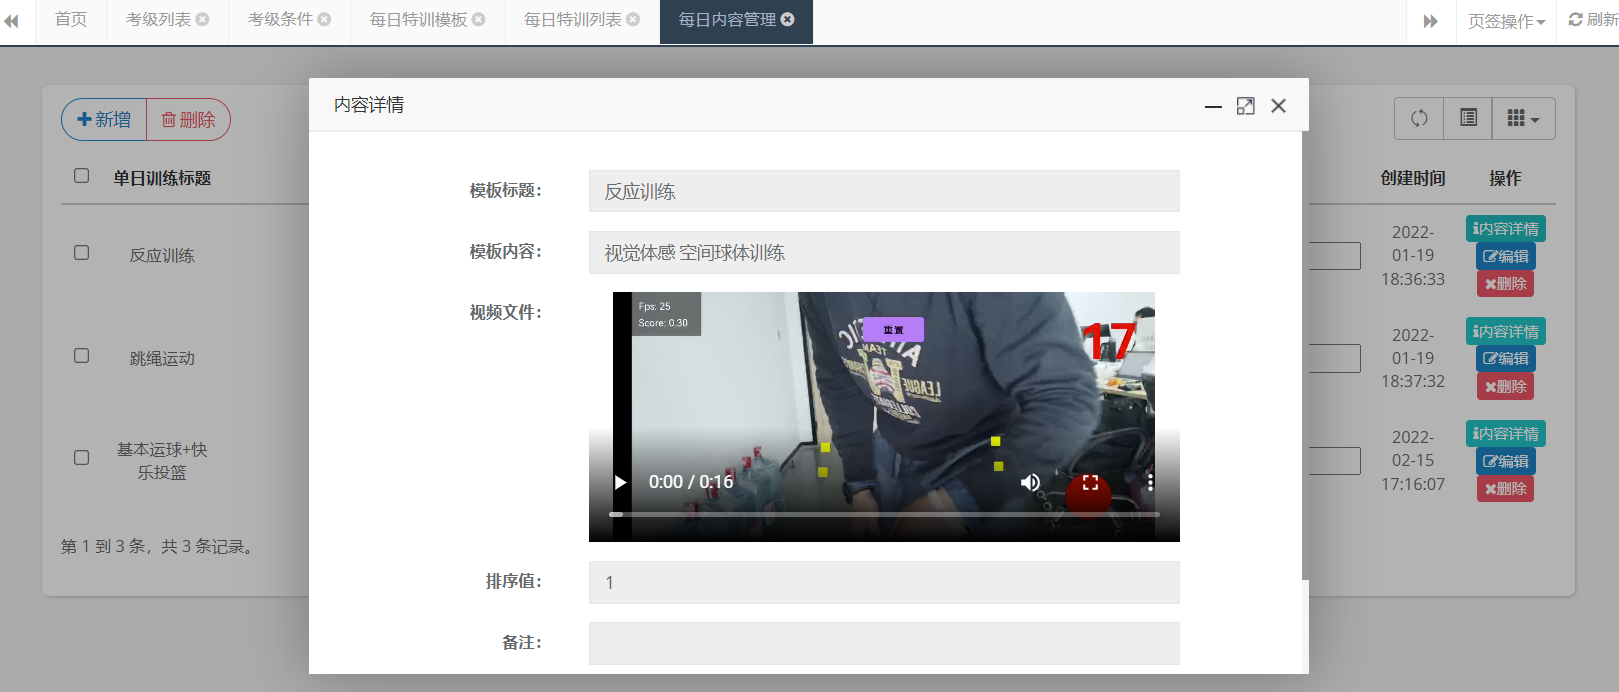Tick the checkbox for 反应训练 row

[x=82, y=253]
